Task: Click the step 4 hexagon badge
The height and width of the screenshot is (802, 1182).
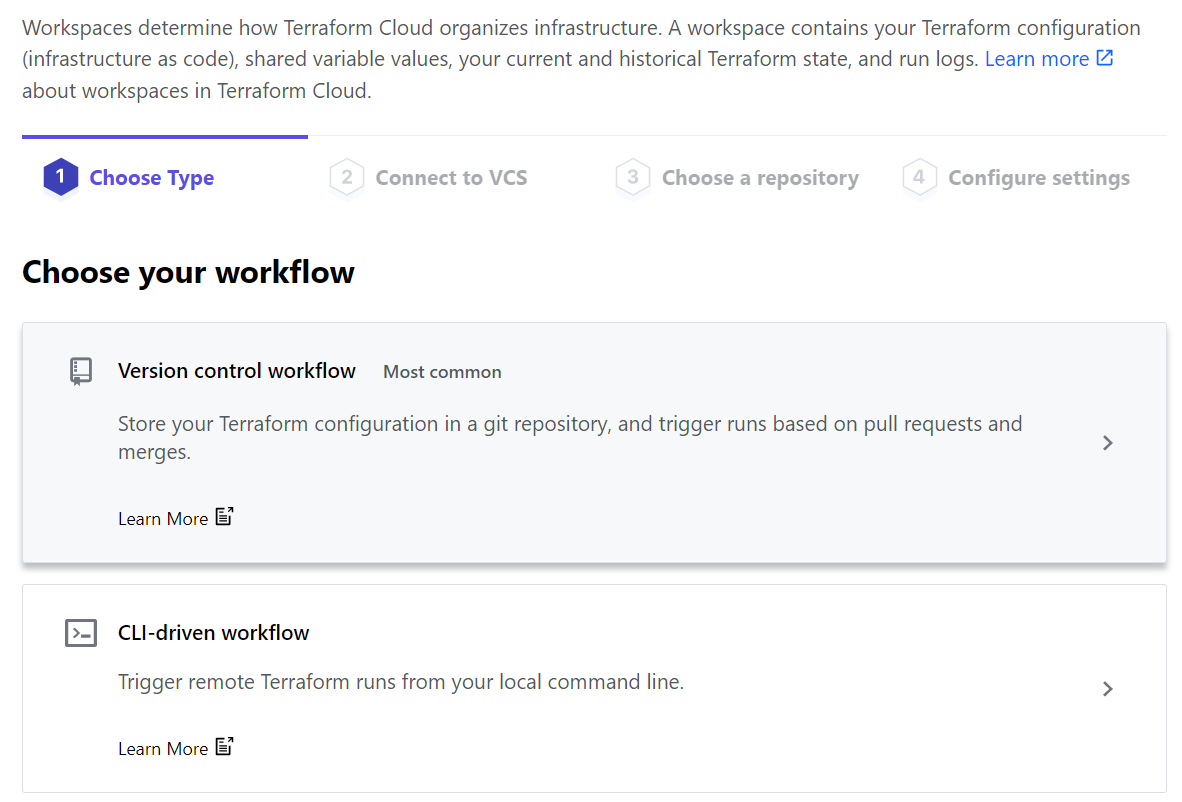Action: [x=918, y=178]
